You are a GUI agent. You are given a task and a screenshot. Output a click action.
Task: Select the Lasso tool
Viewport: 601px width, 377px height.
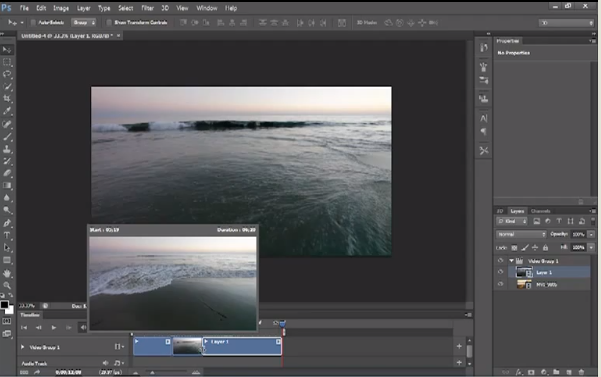point(7,74)
